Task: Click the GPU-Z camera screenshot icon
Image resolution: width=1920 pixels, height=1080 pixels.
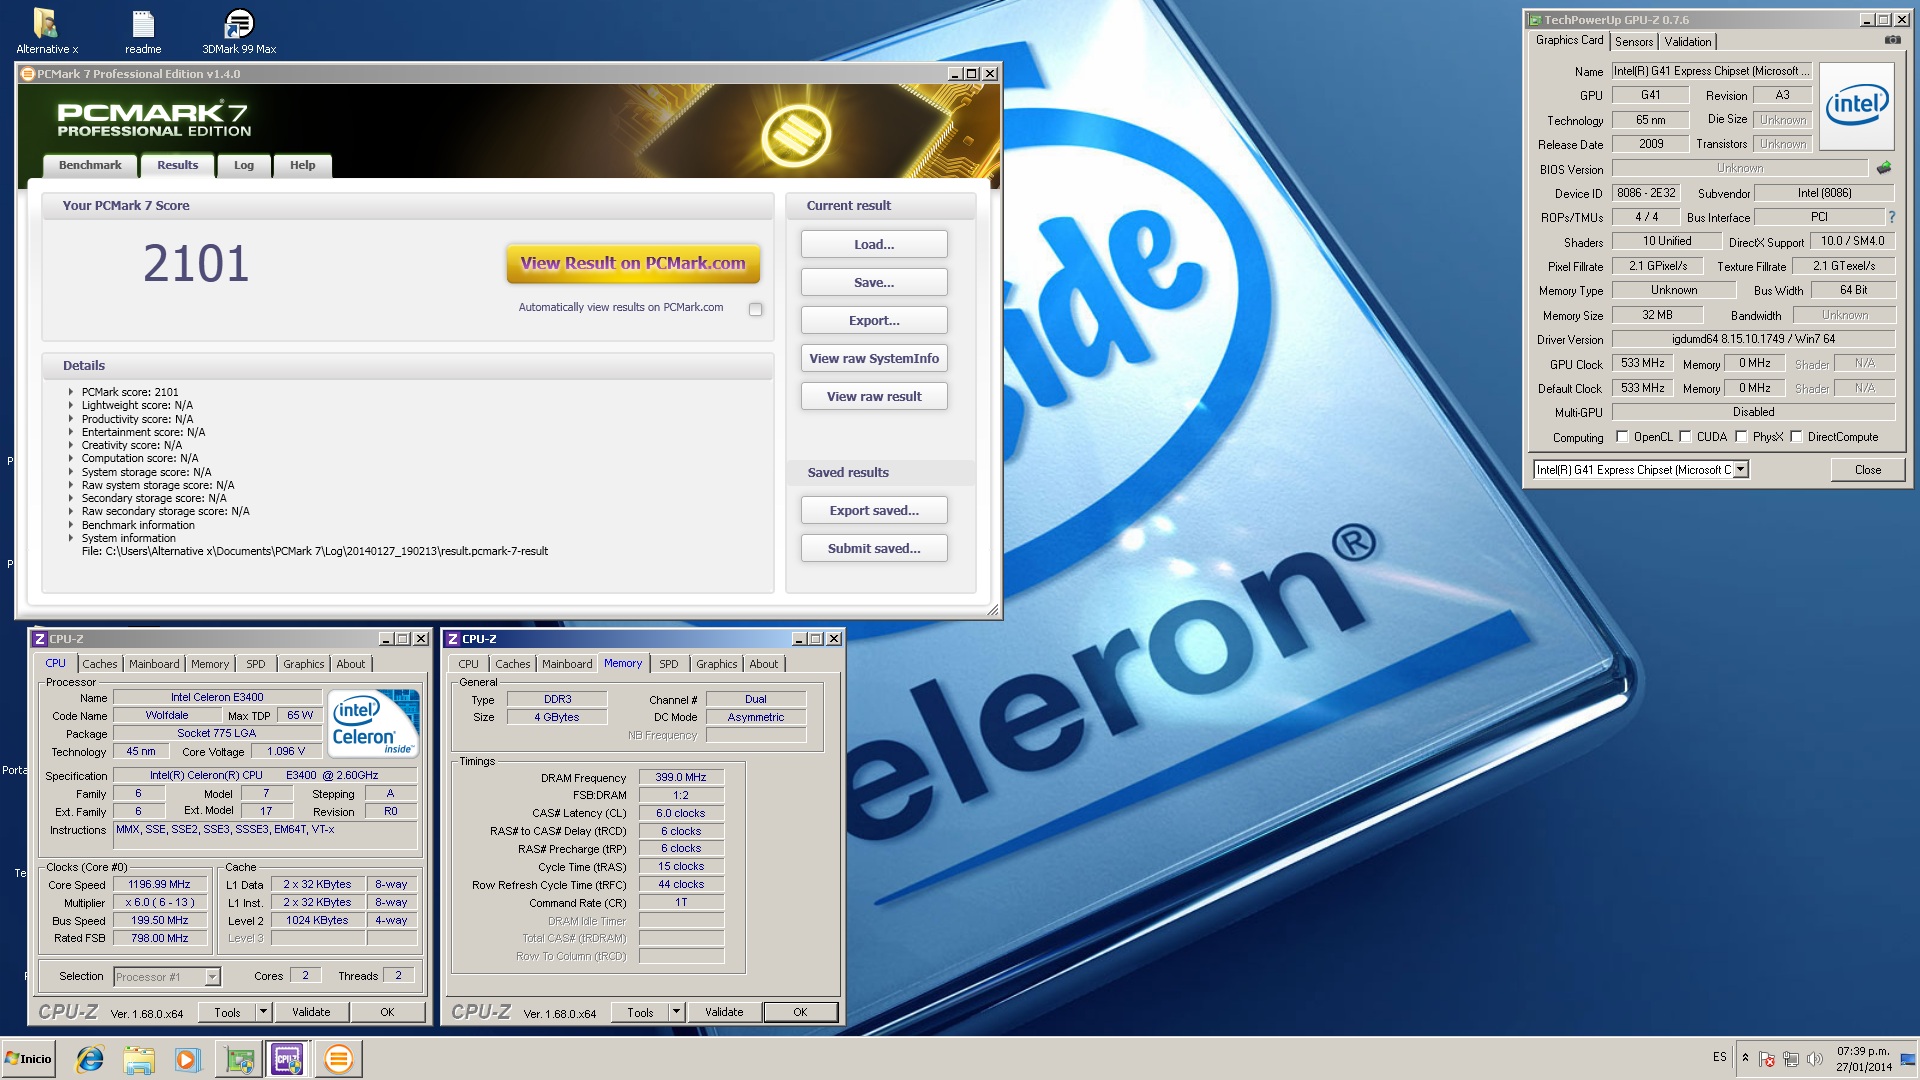Action: pyautogui.click(x=1892, y=41)
